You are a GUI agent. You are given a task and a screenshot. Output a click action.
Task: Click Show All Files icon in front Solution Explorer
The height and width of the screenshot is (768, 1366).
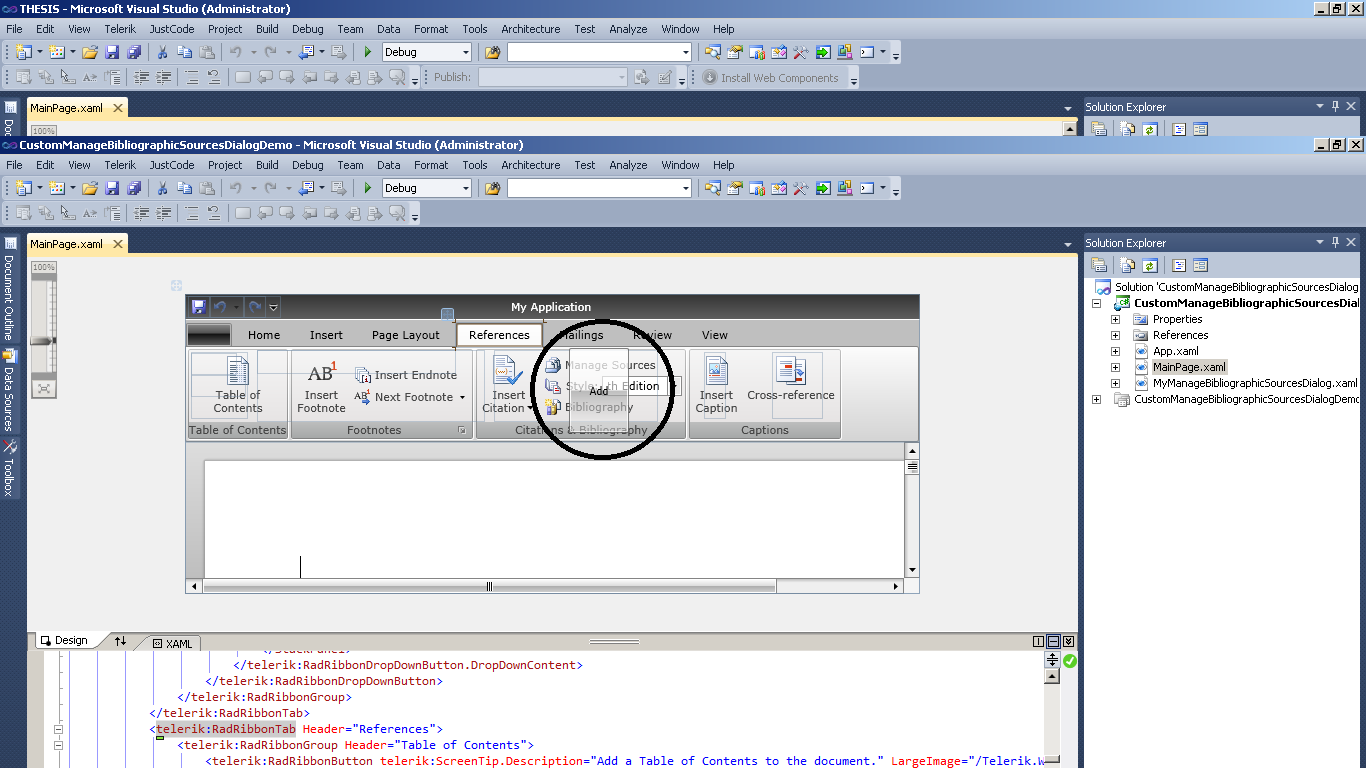(1128, 265)
